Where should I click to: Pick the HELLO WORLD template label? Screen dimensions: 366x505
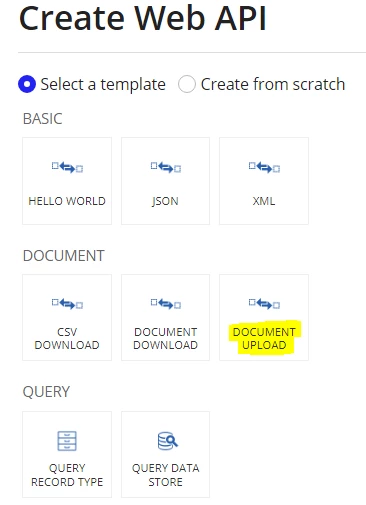67,201
